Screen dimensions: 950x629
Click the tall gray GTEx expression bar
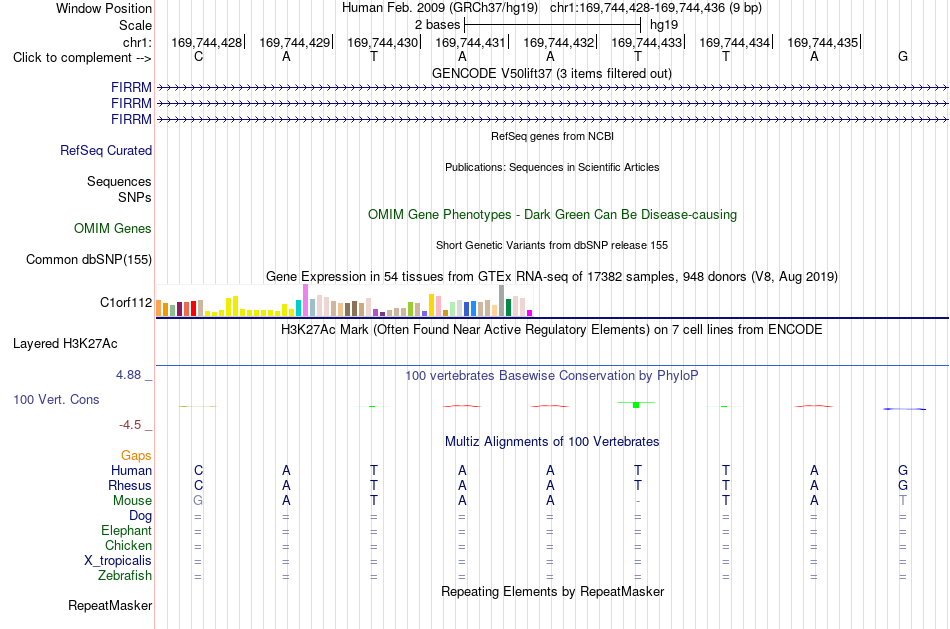502,301
